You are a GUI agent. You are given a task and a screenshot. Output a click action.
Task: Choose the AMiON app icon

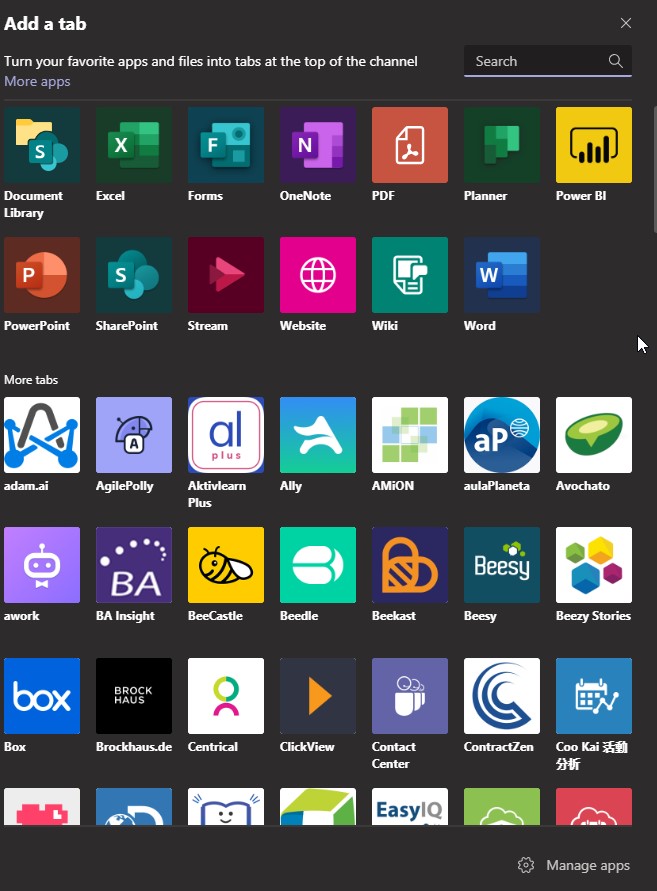(x=410, y=435)
